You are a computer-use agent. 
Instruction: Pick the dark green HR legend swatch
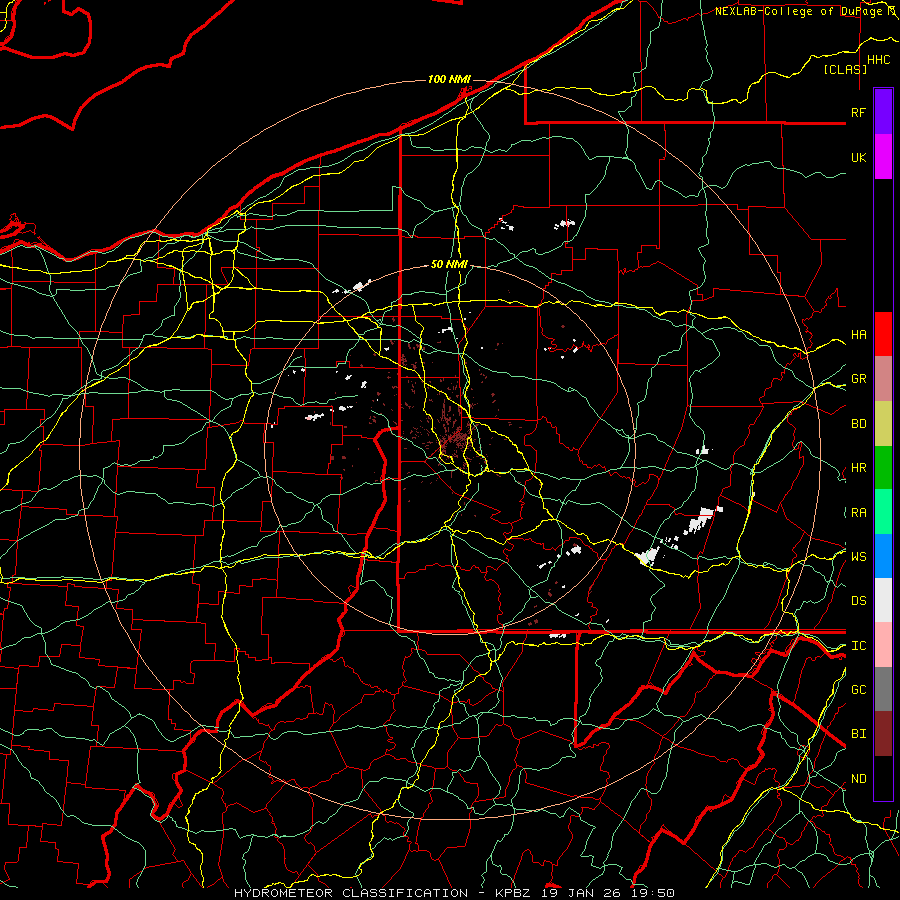(883, 468)
